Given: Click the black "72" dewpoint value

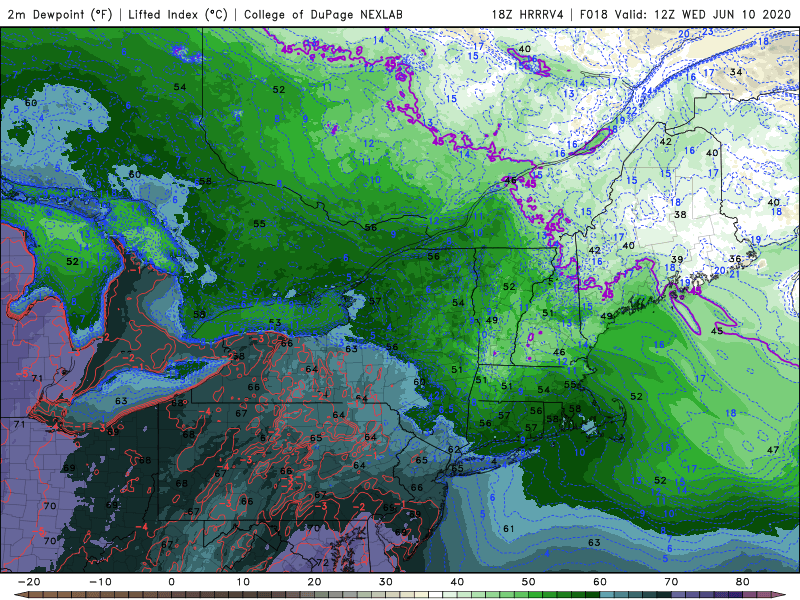Looking at the screenshot, I should tap(322, 563).
